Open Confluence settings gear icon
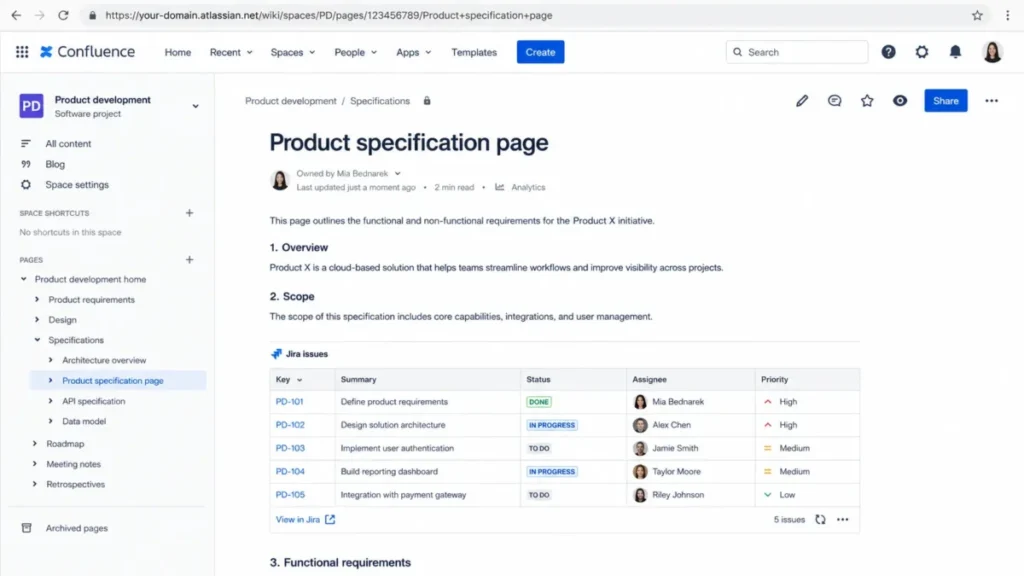The image size is (1024, 576). tap(921, 52)
